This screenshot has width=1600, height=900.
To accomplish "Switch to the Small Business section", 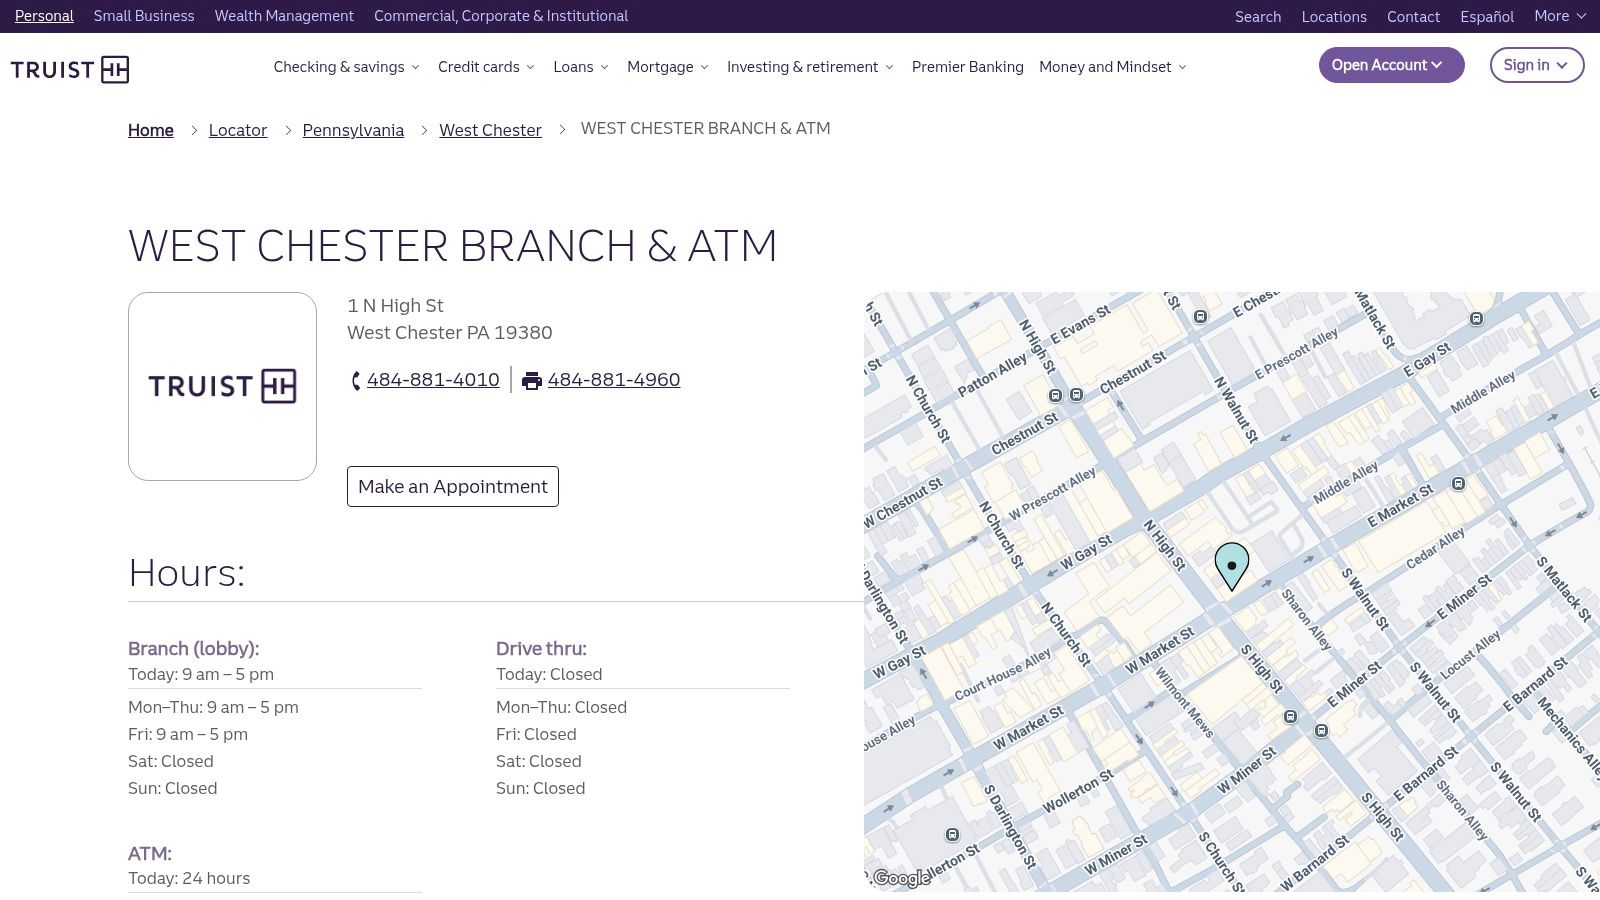I will [x=143, y=16].
